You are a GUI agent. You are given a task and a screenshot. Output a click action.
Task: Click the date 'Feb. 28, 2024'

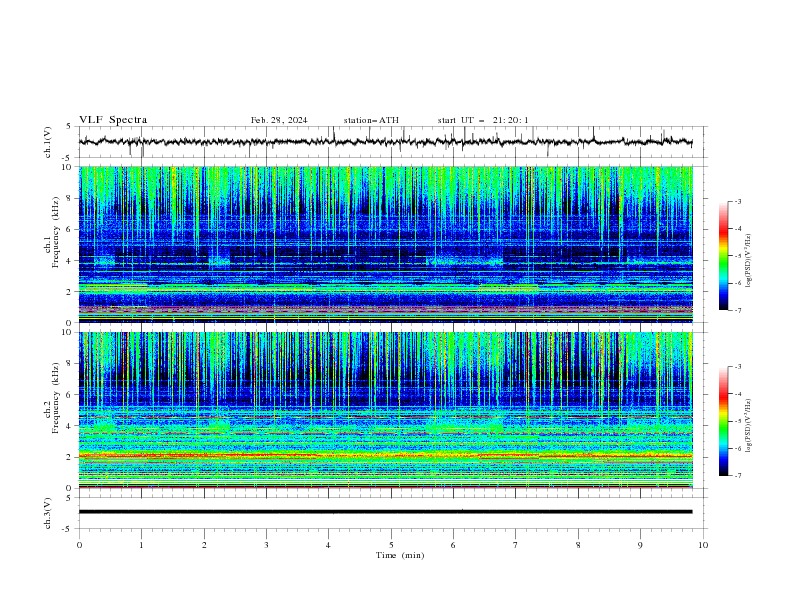279,120
